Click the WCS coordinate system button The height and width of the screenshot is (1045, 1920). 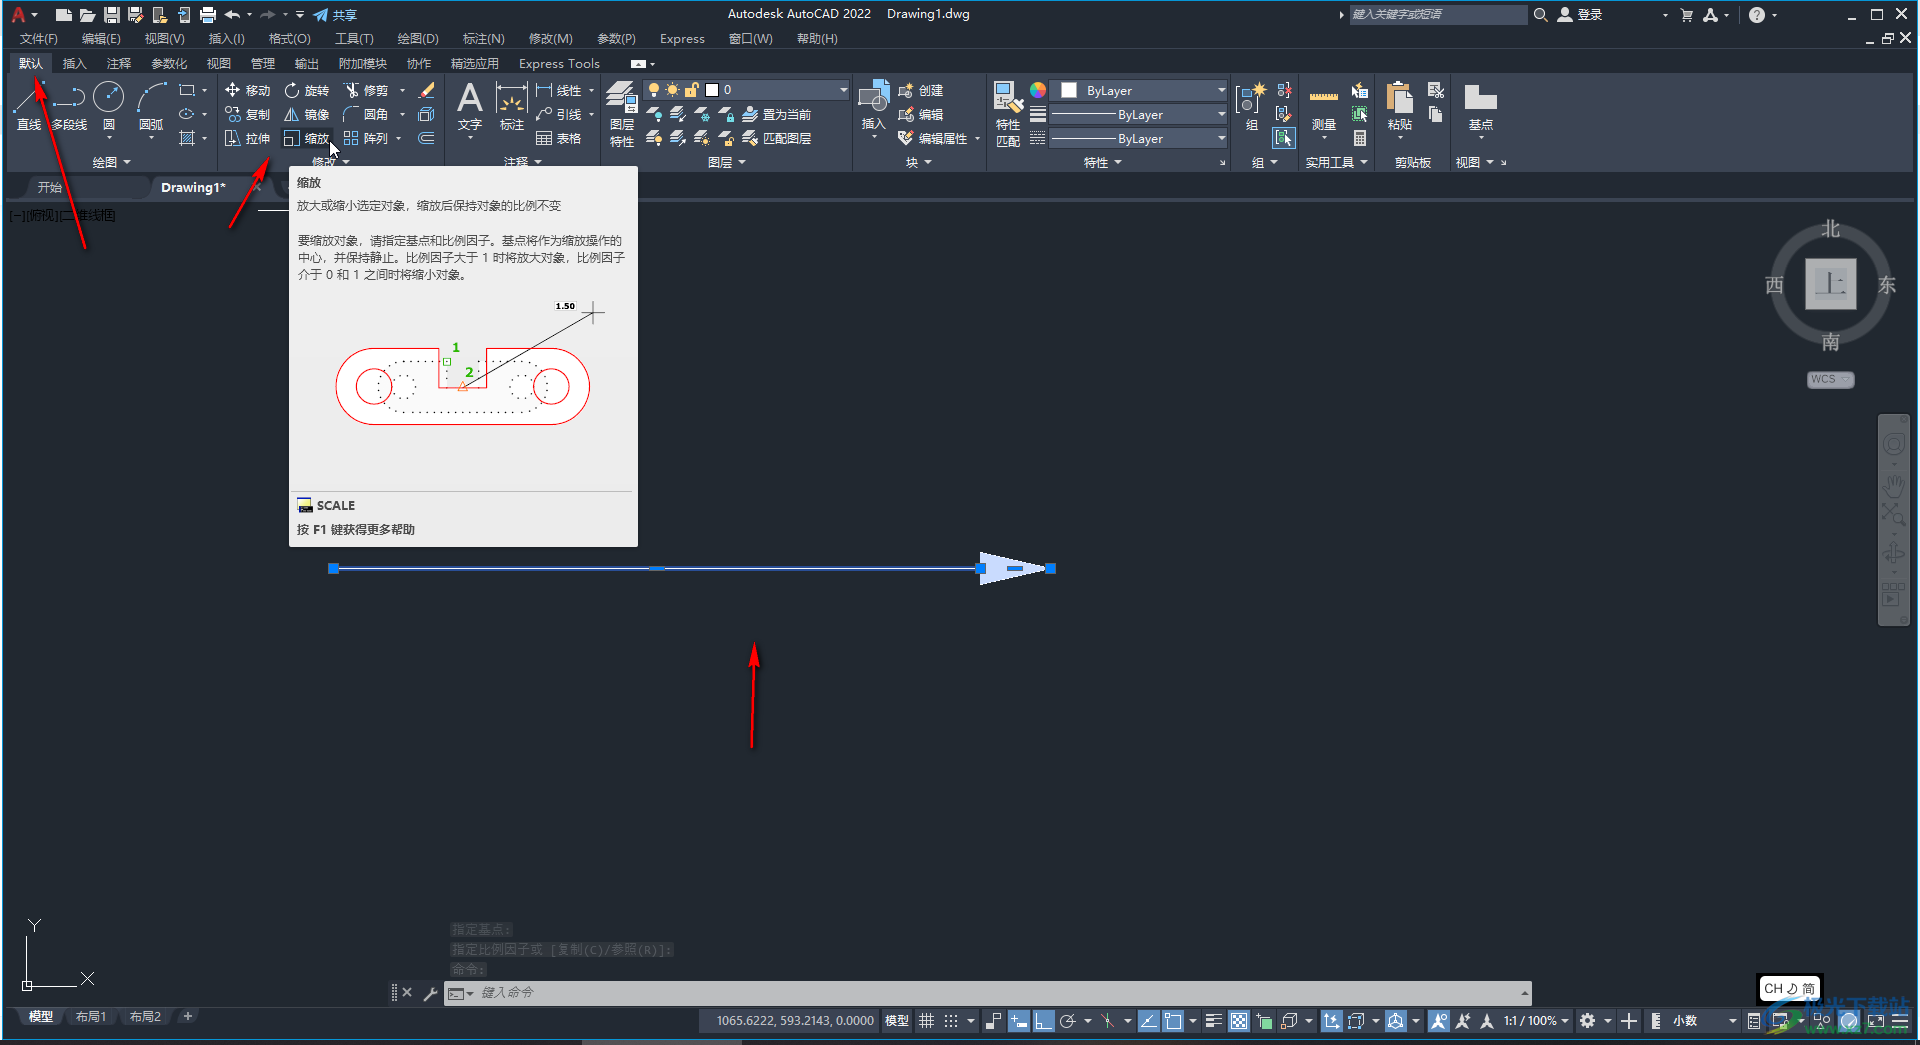(x=1829, y=380)
